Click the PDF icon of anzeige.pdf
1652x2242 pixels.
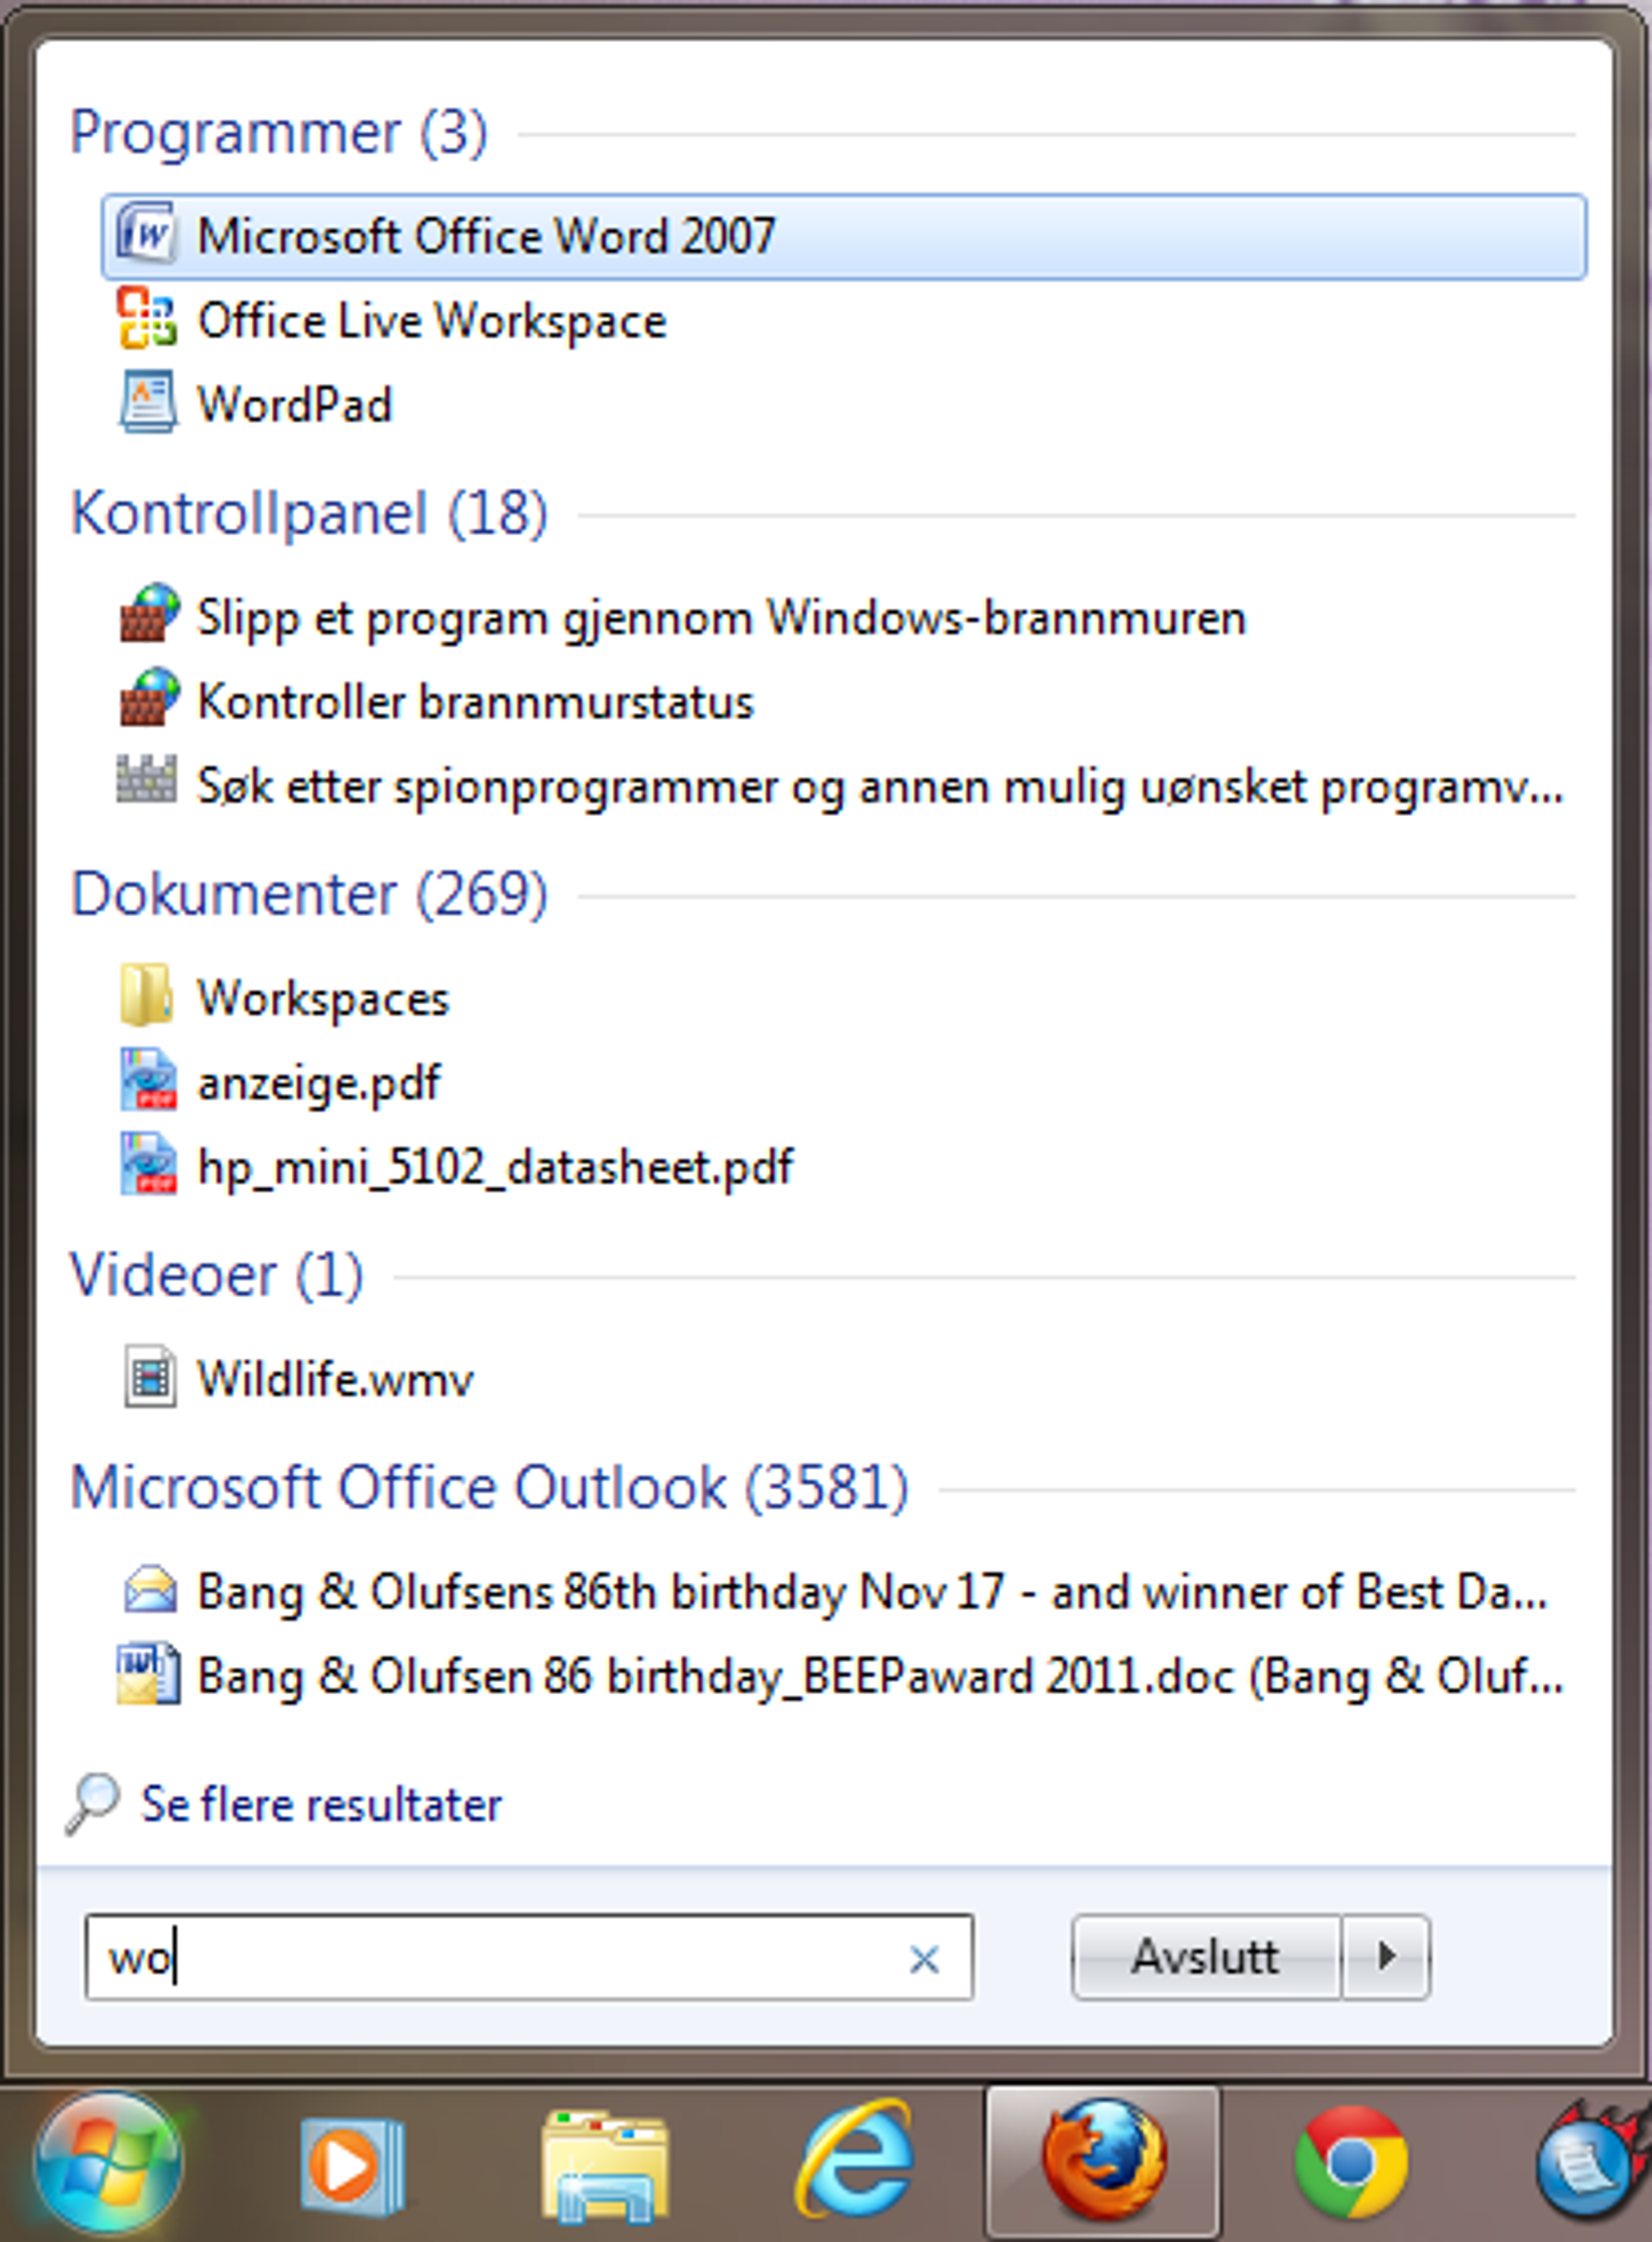click(x=148, y=1080)
